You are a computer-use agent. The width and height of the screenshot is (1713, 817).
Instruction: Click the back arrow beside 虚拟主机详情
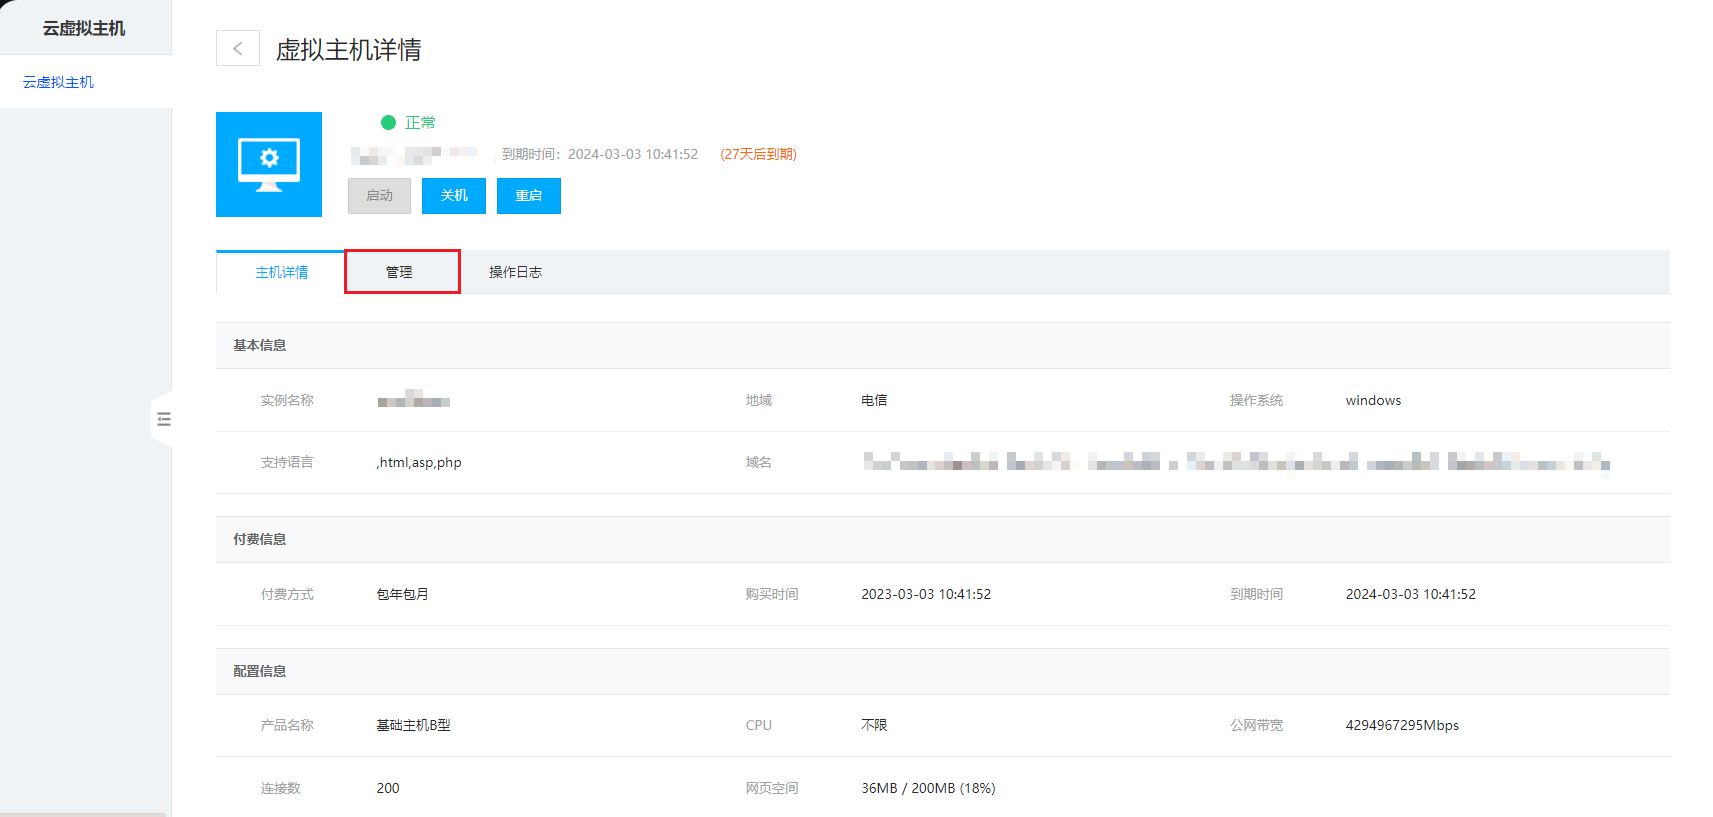click(x=238, y=48)
